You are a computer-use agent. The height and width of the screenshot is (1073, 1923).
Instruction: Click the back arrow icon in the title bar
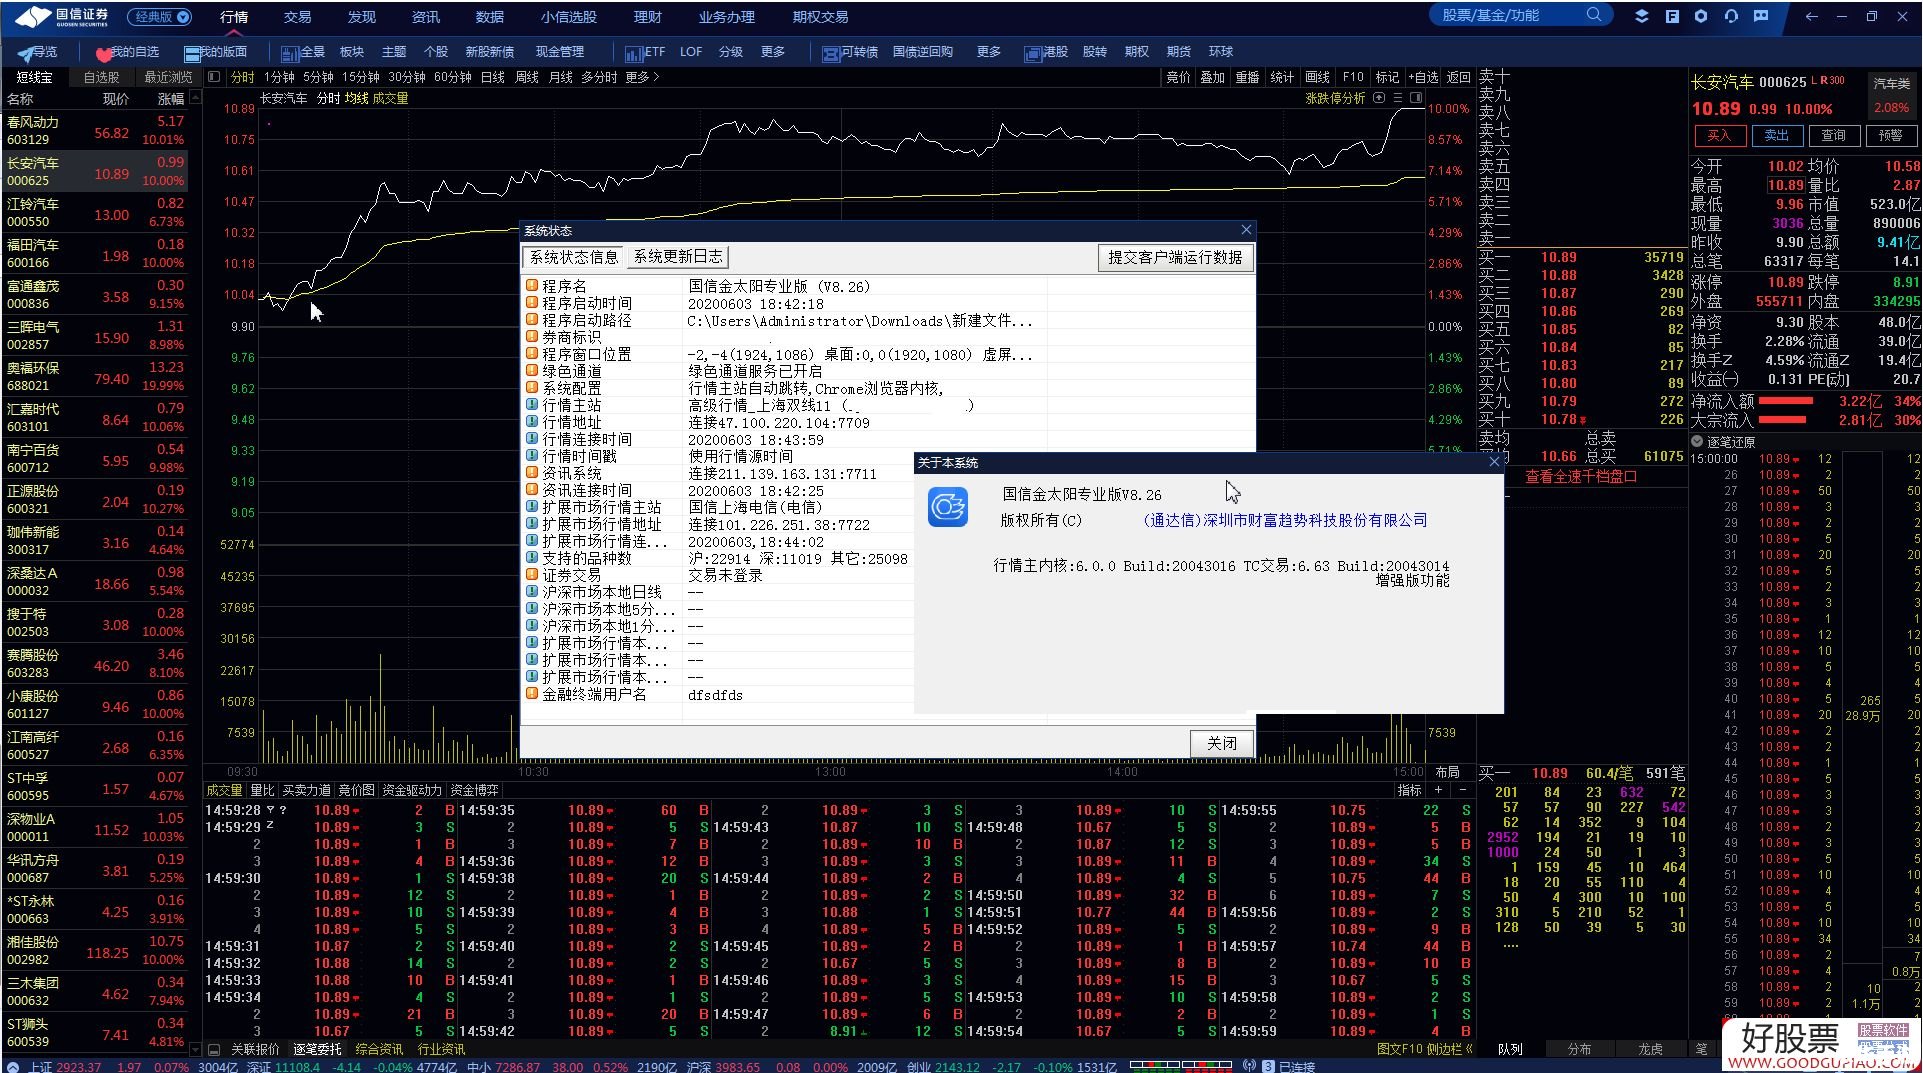1812,16
